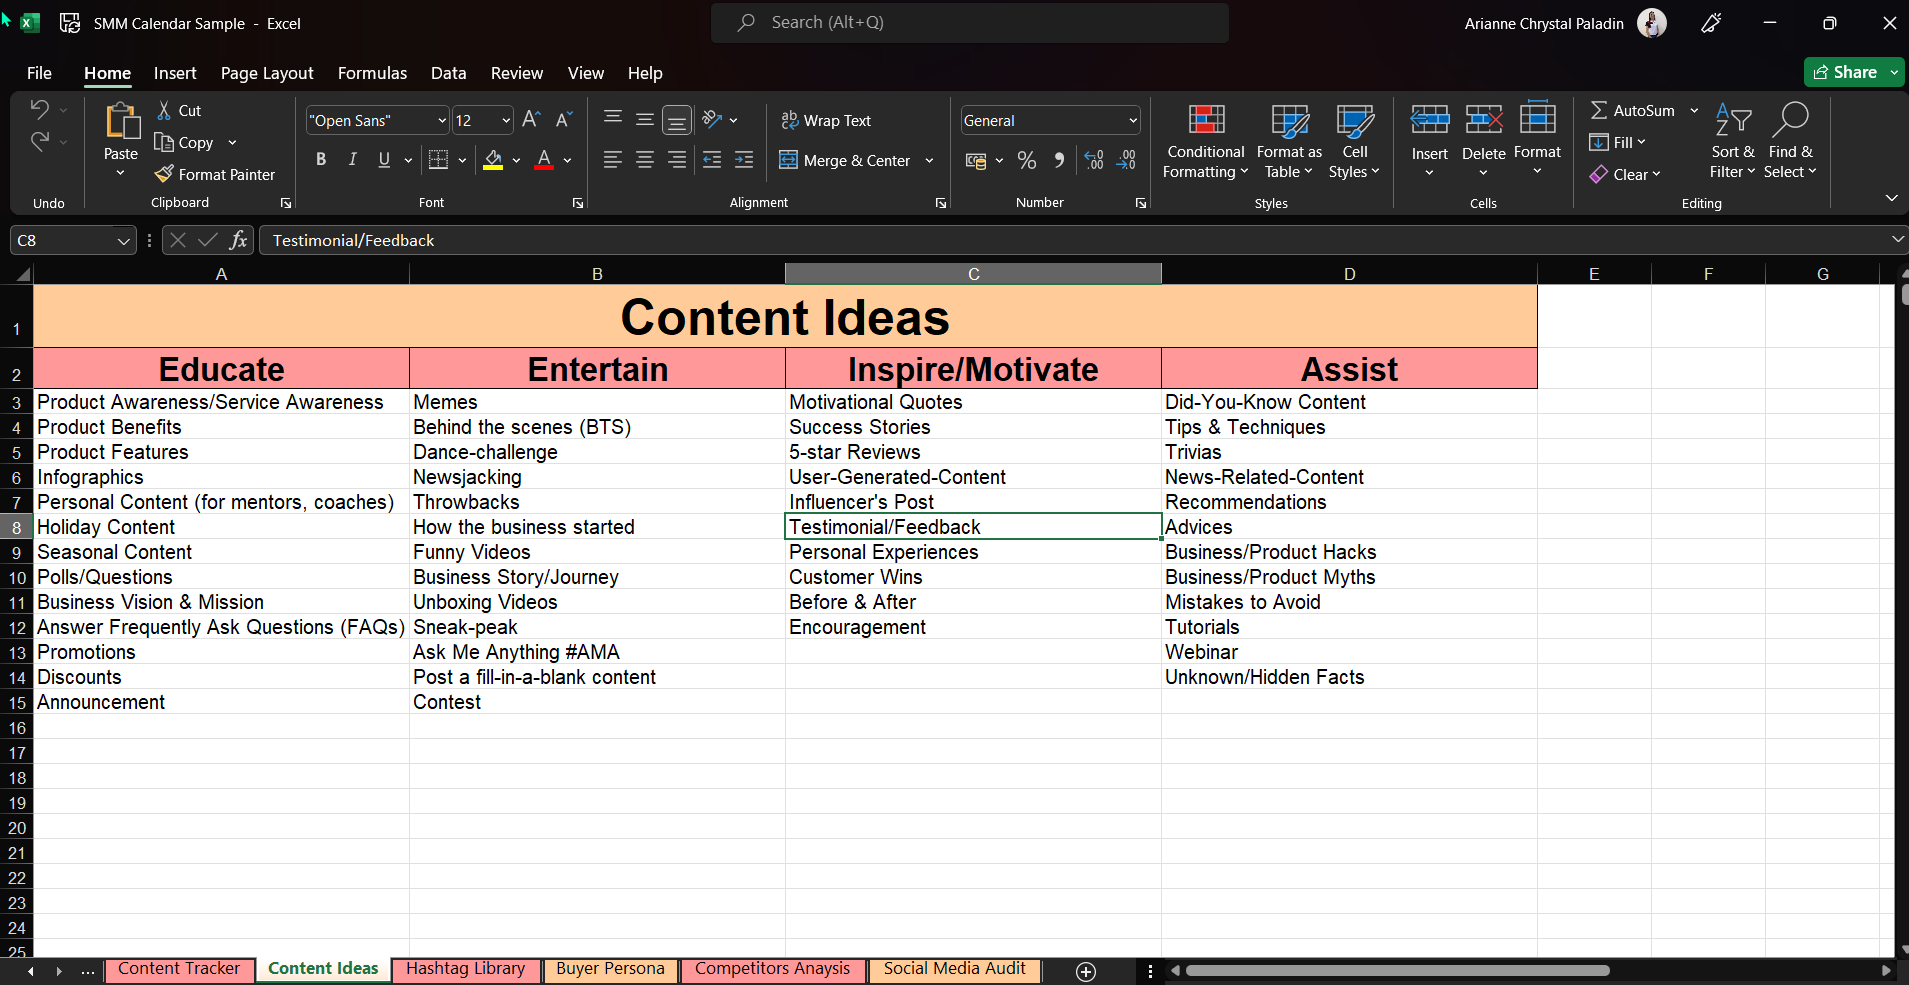Click the Borders icon in Font group

click(x=438, y=160)
